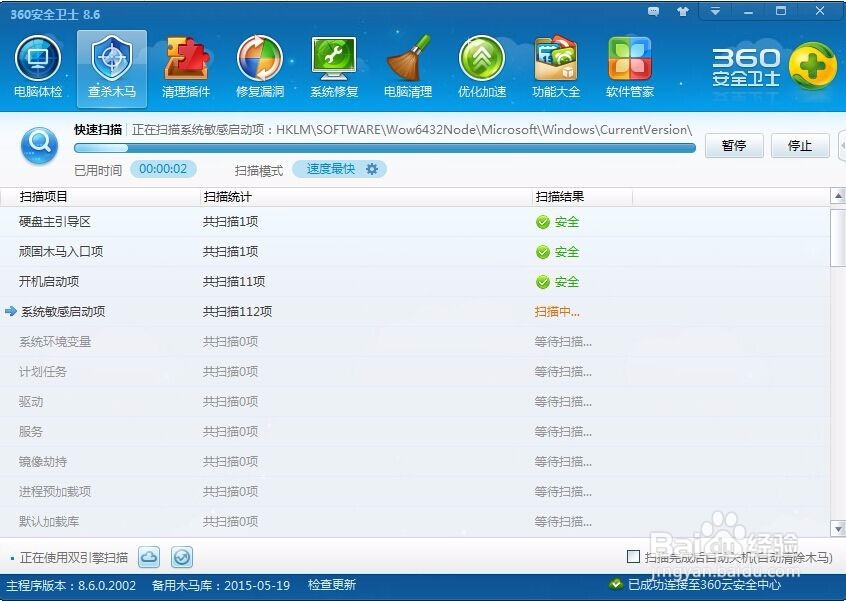846x601 pixels.
Task: Expand side panel arrow right of 停止
Action: point(842,146)
